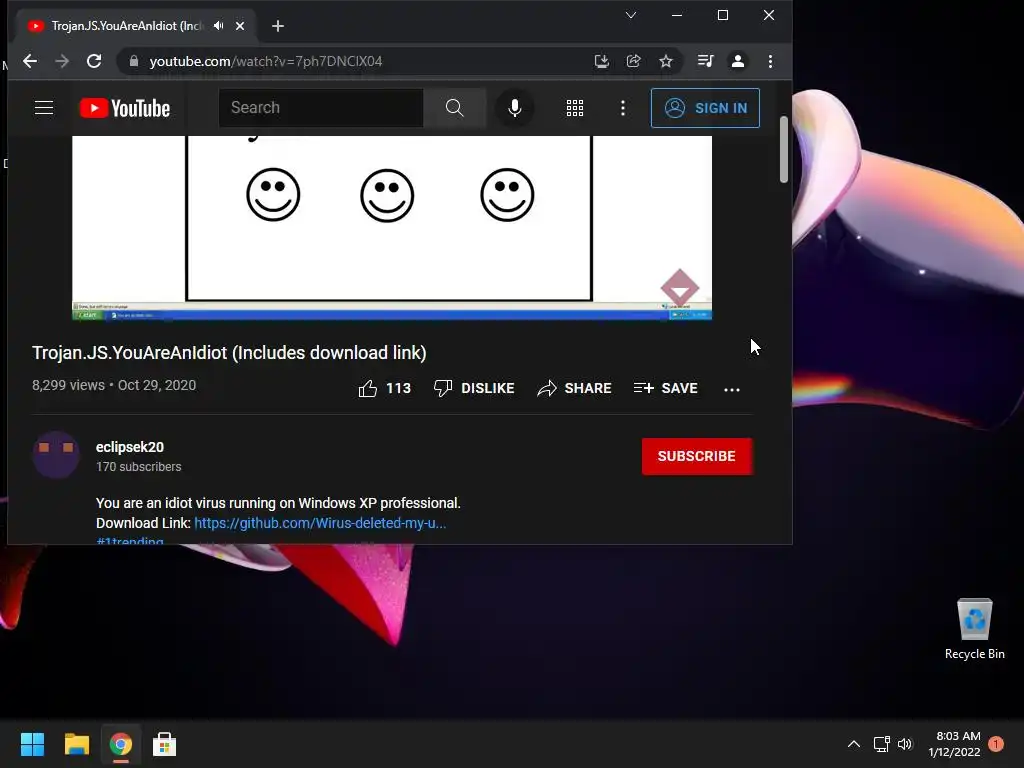Close the Trojan.JS.YouAreAnIdiot tab
Viewport: 1024px width, 768px height.
point(240,26)
